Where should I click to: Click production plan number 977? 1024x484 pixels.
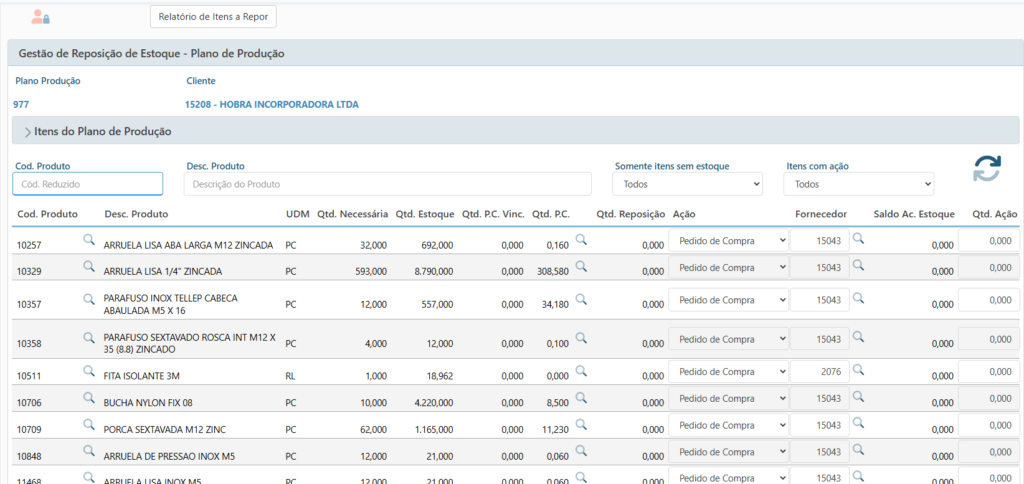pos(22,104)
